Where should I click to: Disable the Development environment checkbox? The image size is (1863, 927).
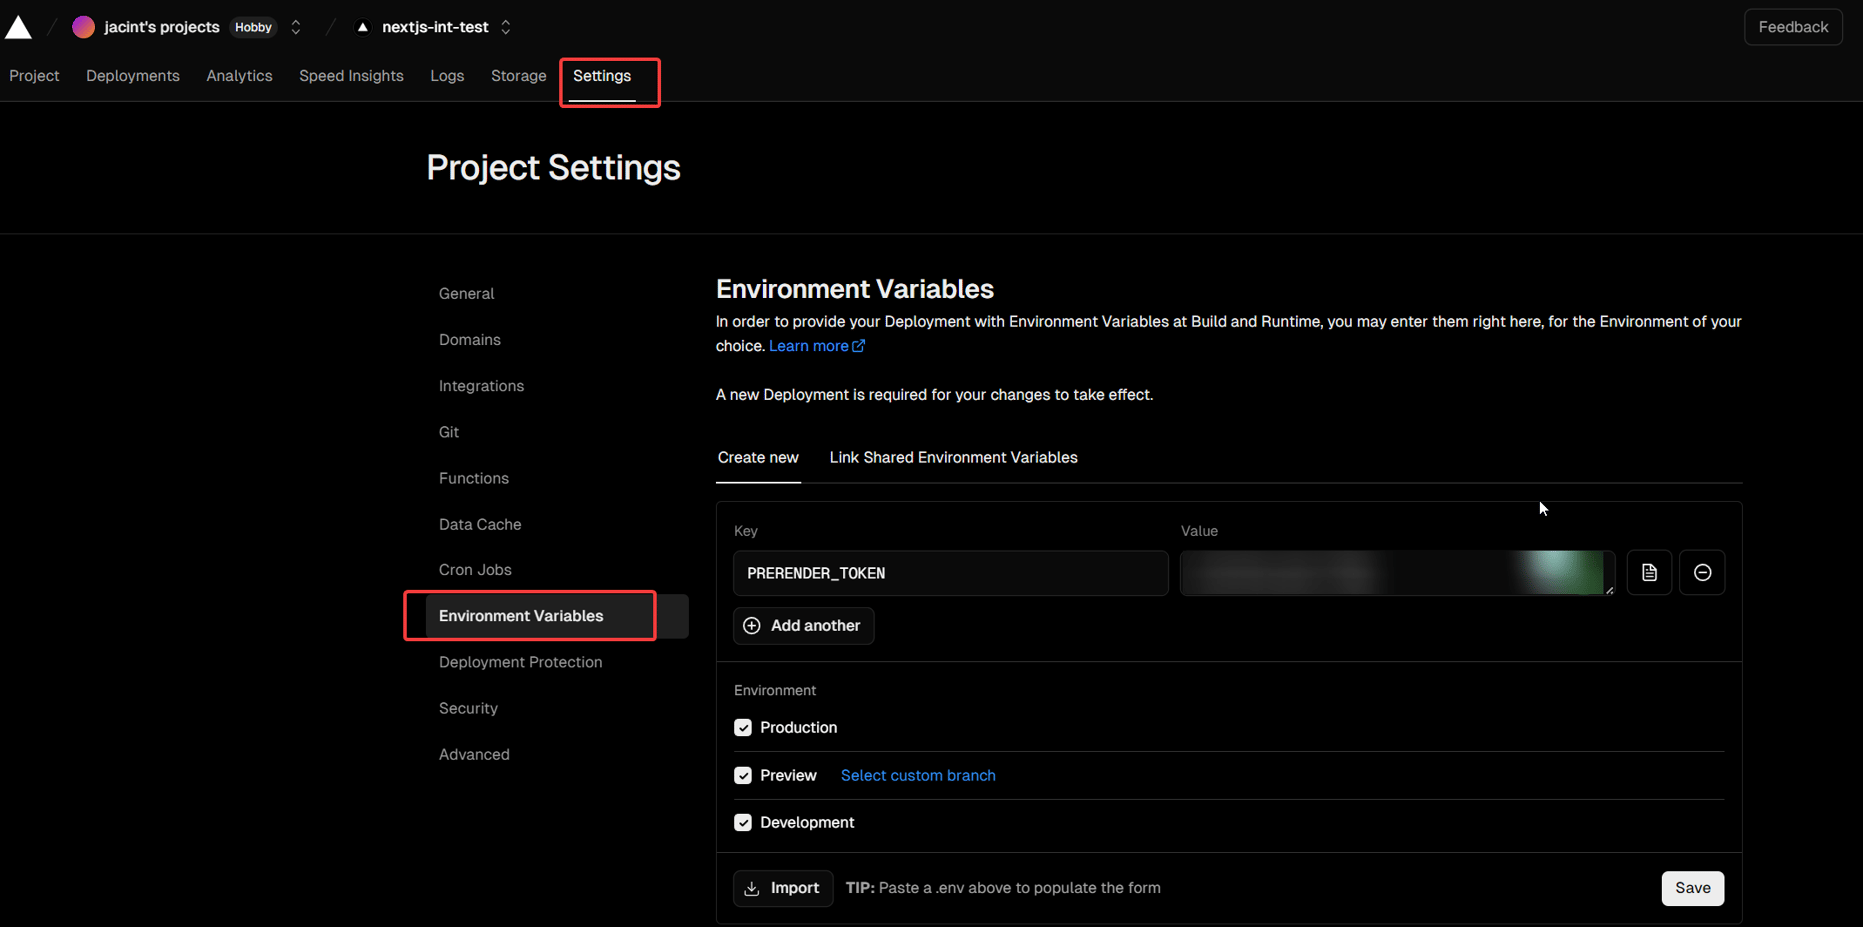(743, 823)
